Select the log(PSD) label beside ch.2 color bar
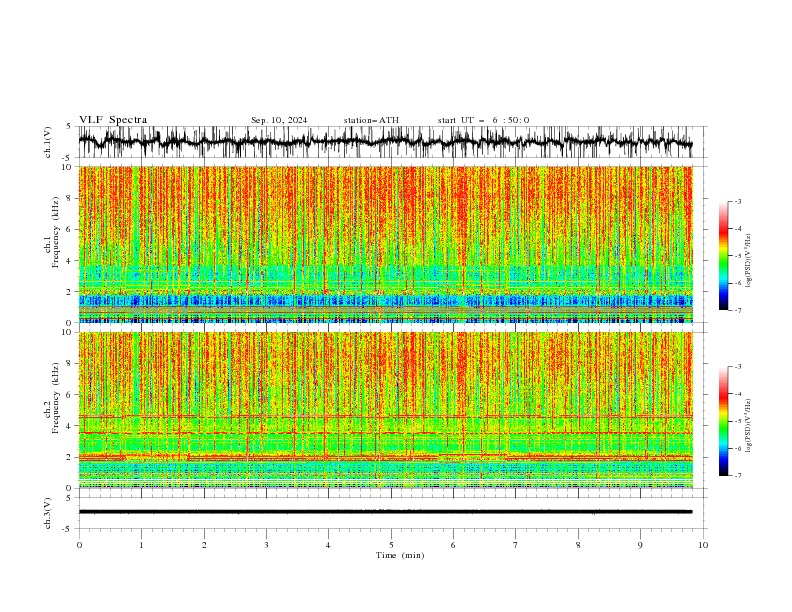The height and width of the screenshot is (612, 792). pos(749,426)
